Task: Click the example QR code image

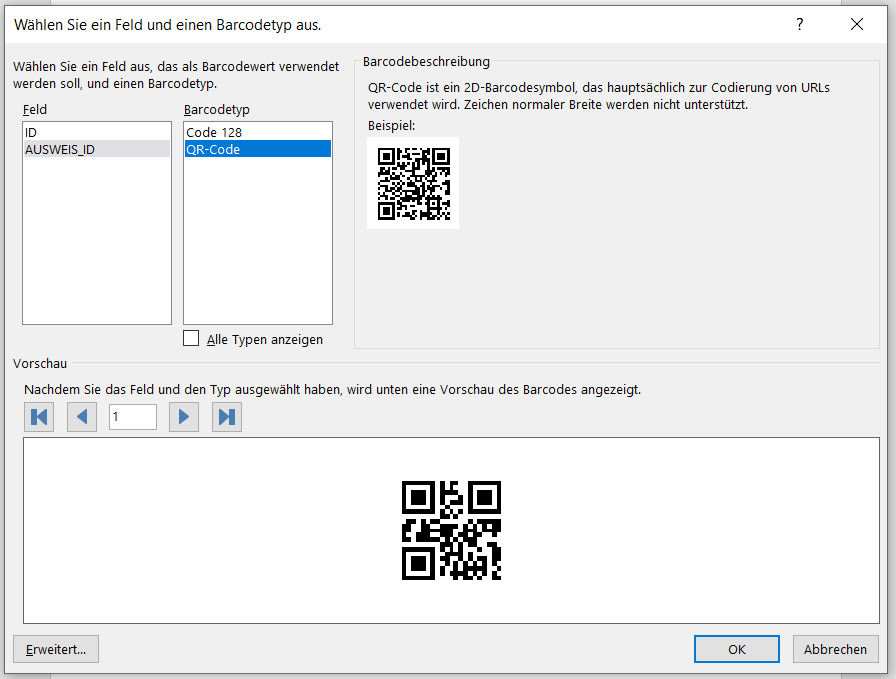Action: 413,183
